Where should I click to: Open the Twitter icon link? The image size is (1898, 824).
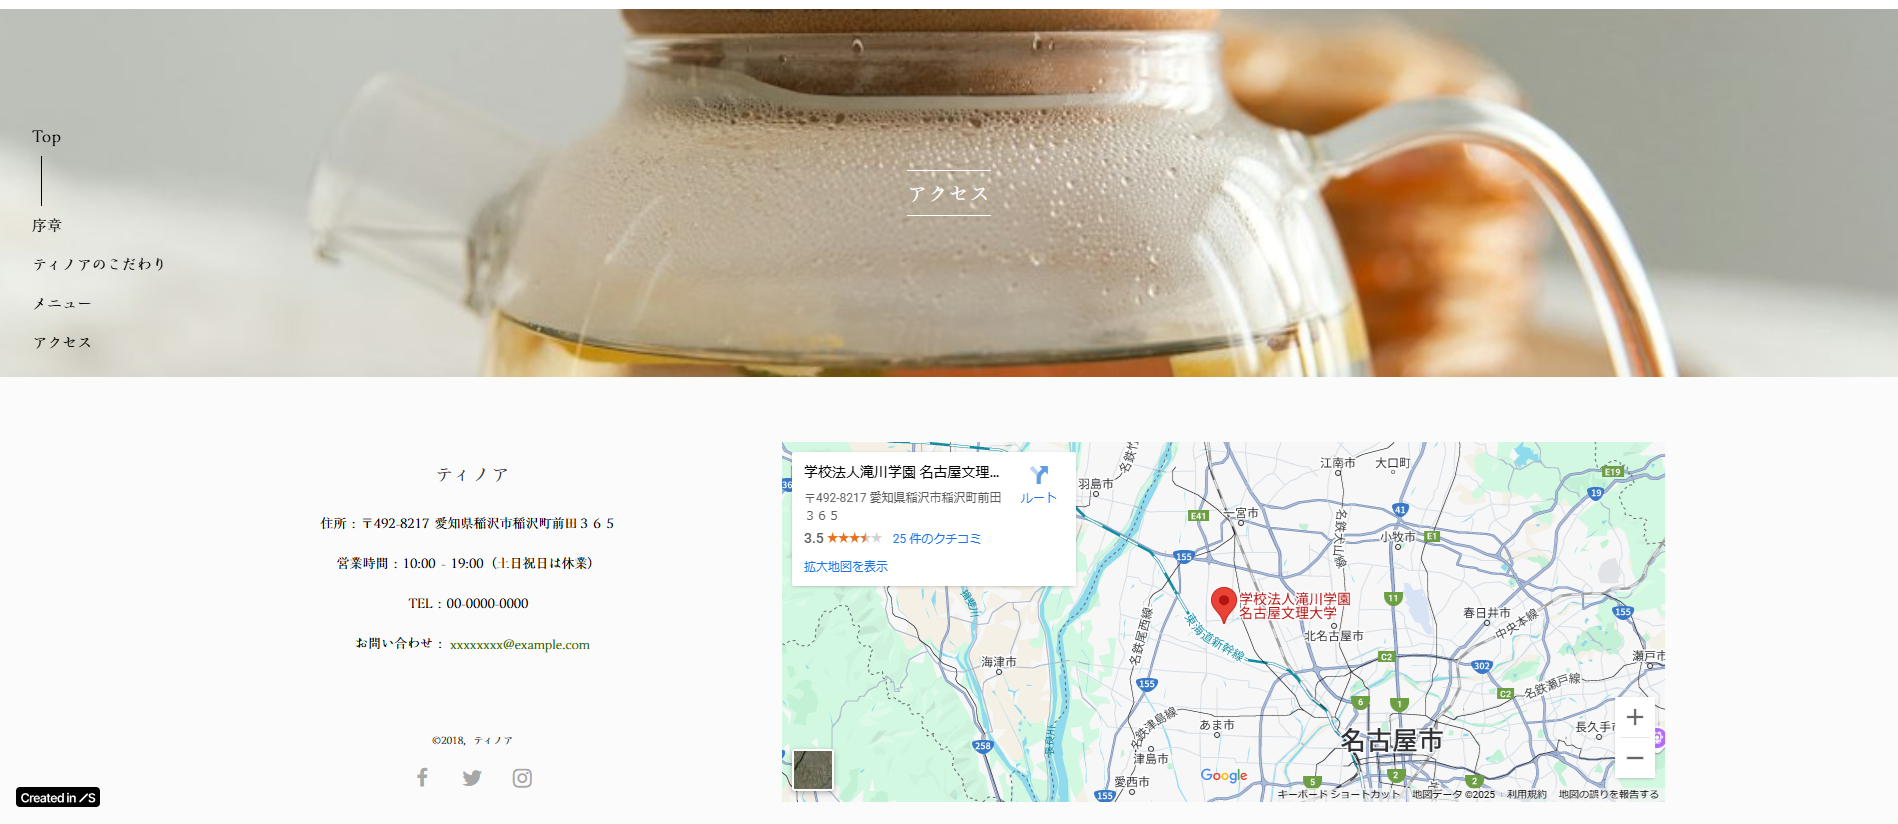[x=472, y=778]
